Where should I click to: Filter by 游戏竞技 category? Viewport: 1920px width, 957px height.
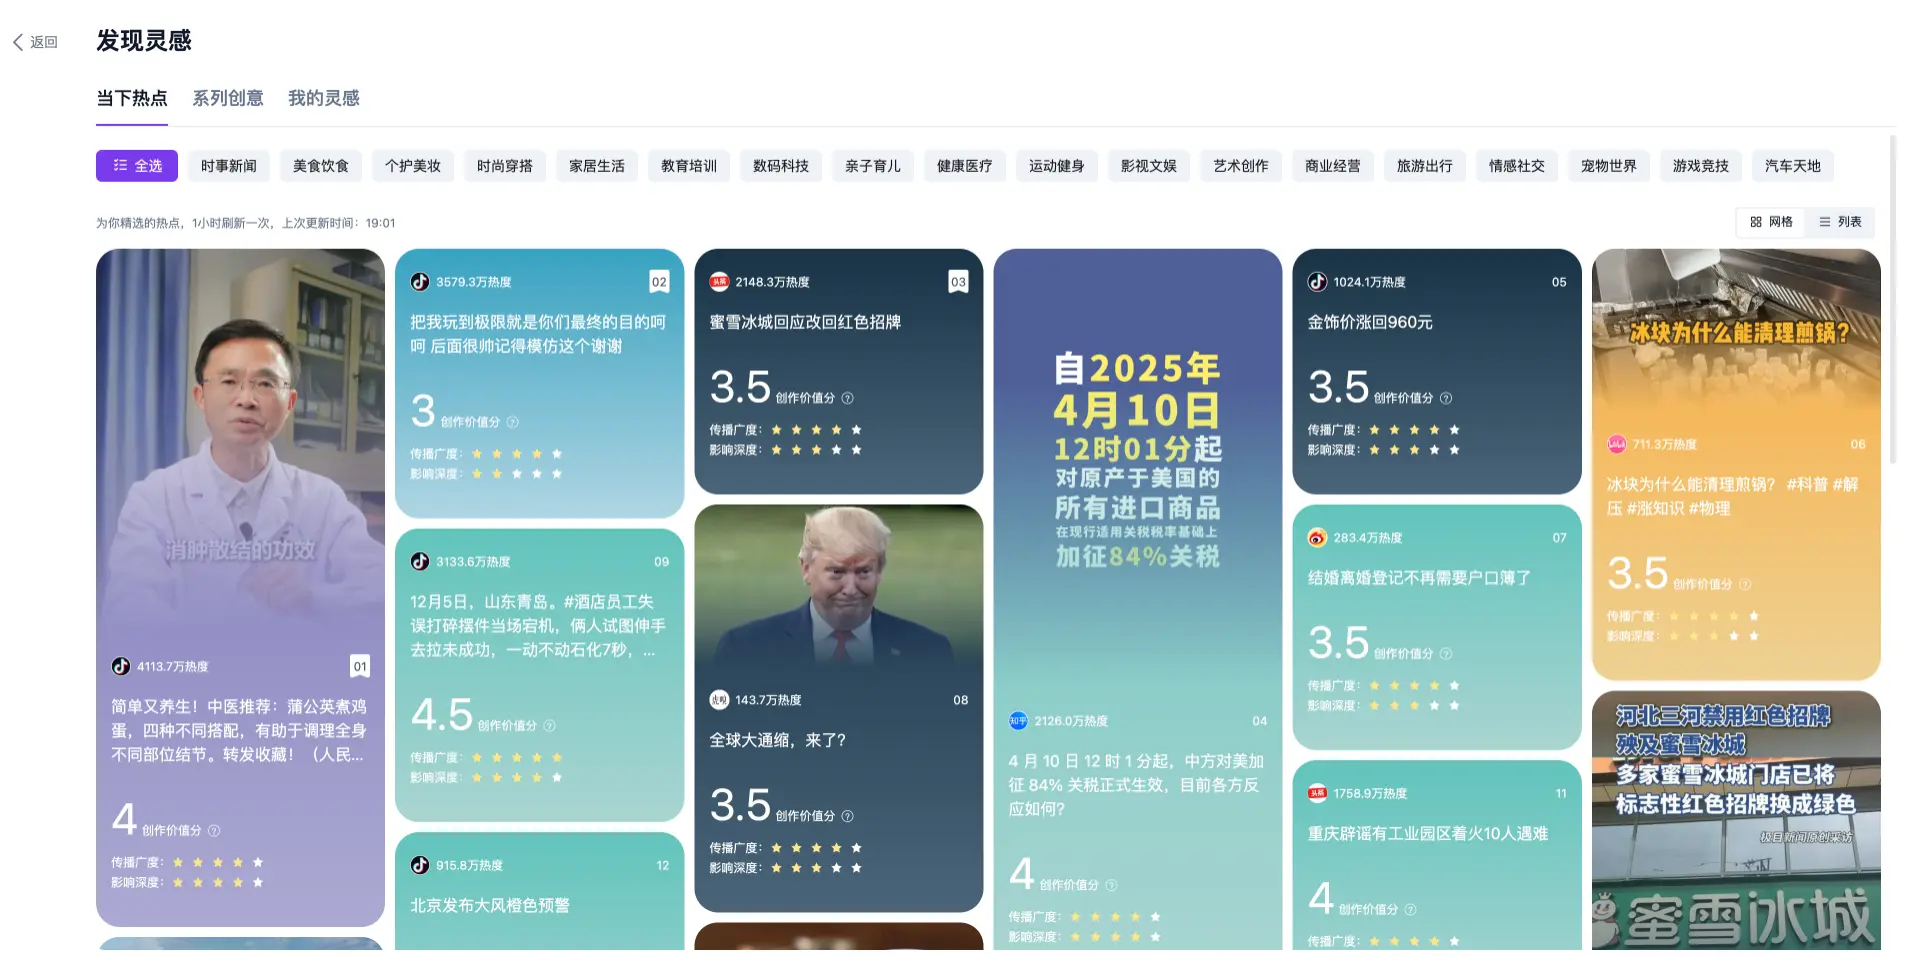point(1701,166)
